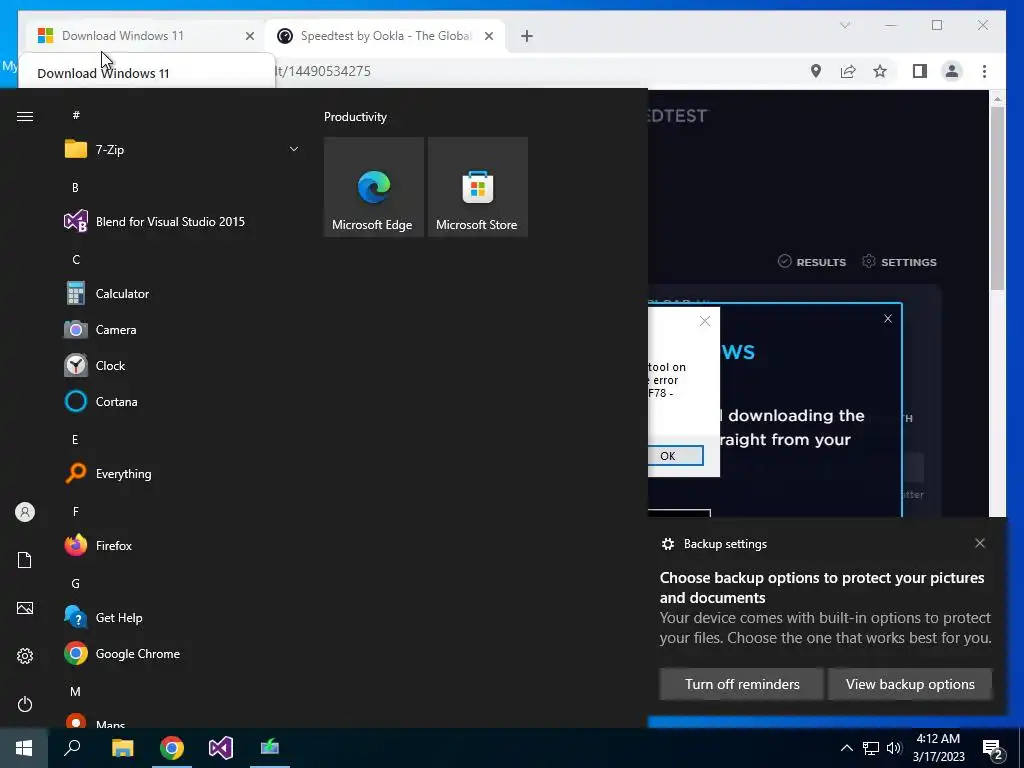Click the Productivity group heading

pyautogui.click(x=355, y=117)
